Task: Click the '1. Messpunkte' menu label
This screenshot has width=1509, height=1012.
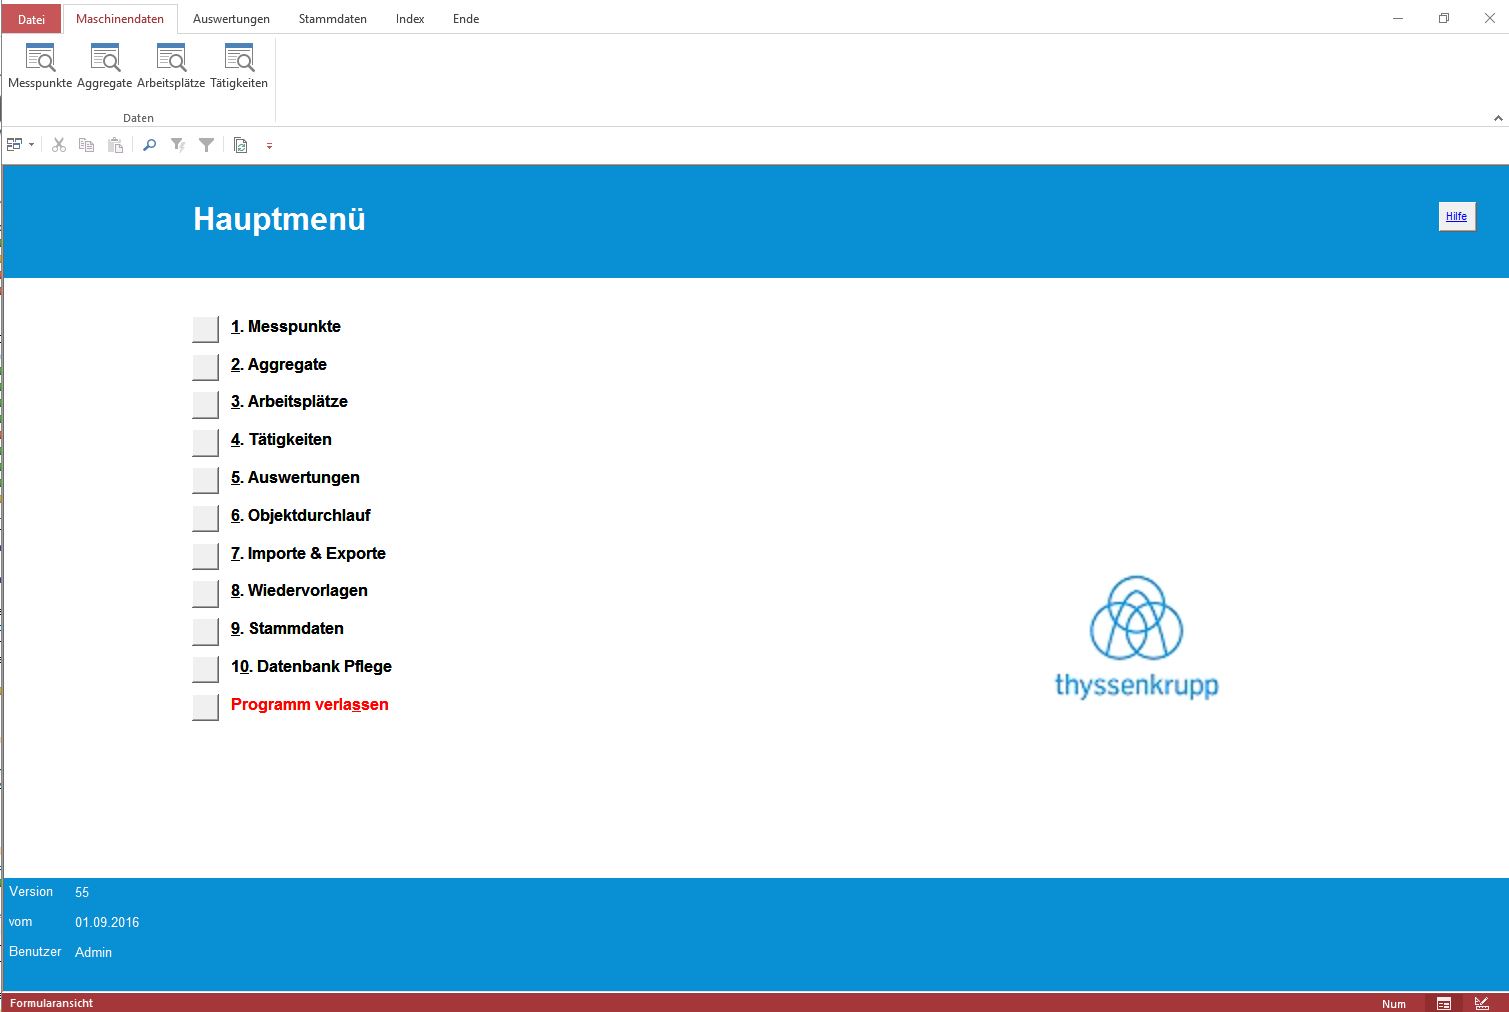Action: 286,327
